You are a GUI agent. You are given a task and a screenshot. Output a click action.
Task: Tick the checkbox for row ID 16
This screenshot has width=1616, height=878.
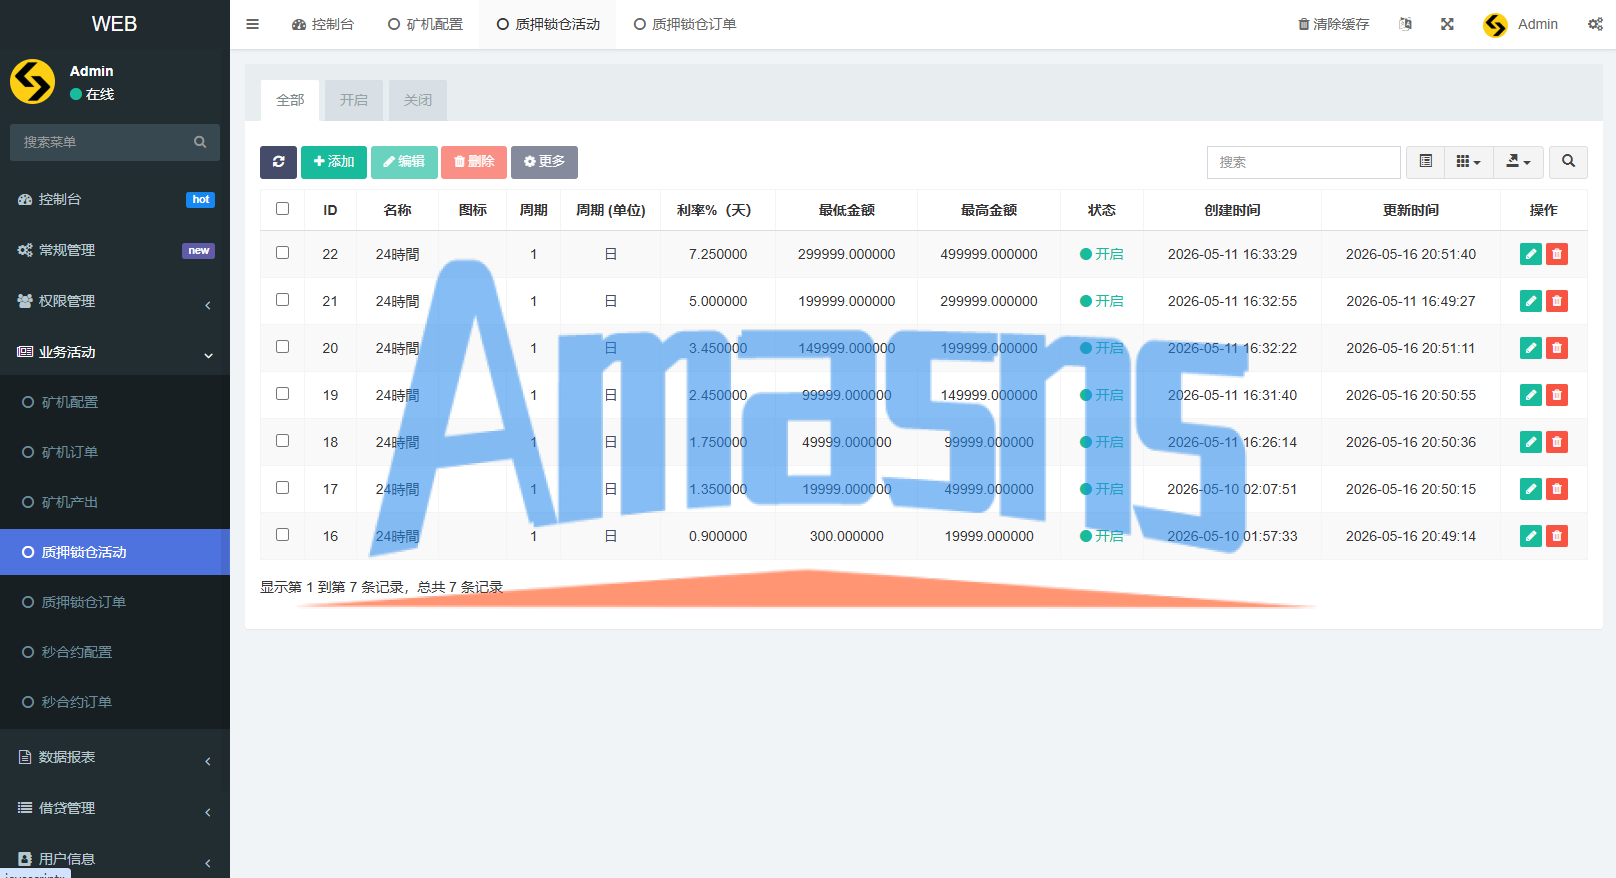pos(282,535)
